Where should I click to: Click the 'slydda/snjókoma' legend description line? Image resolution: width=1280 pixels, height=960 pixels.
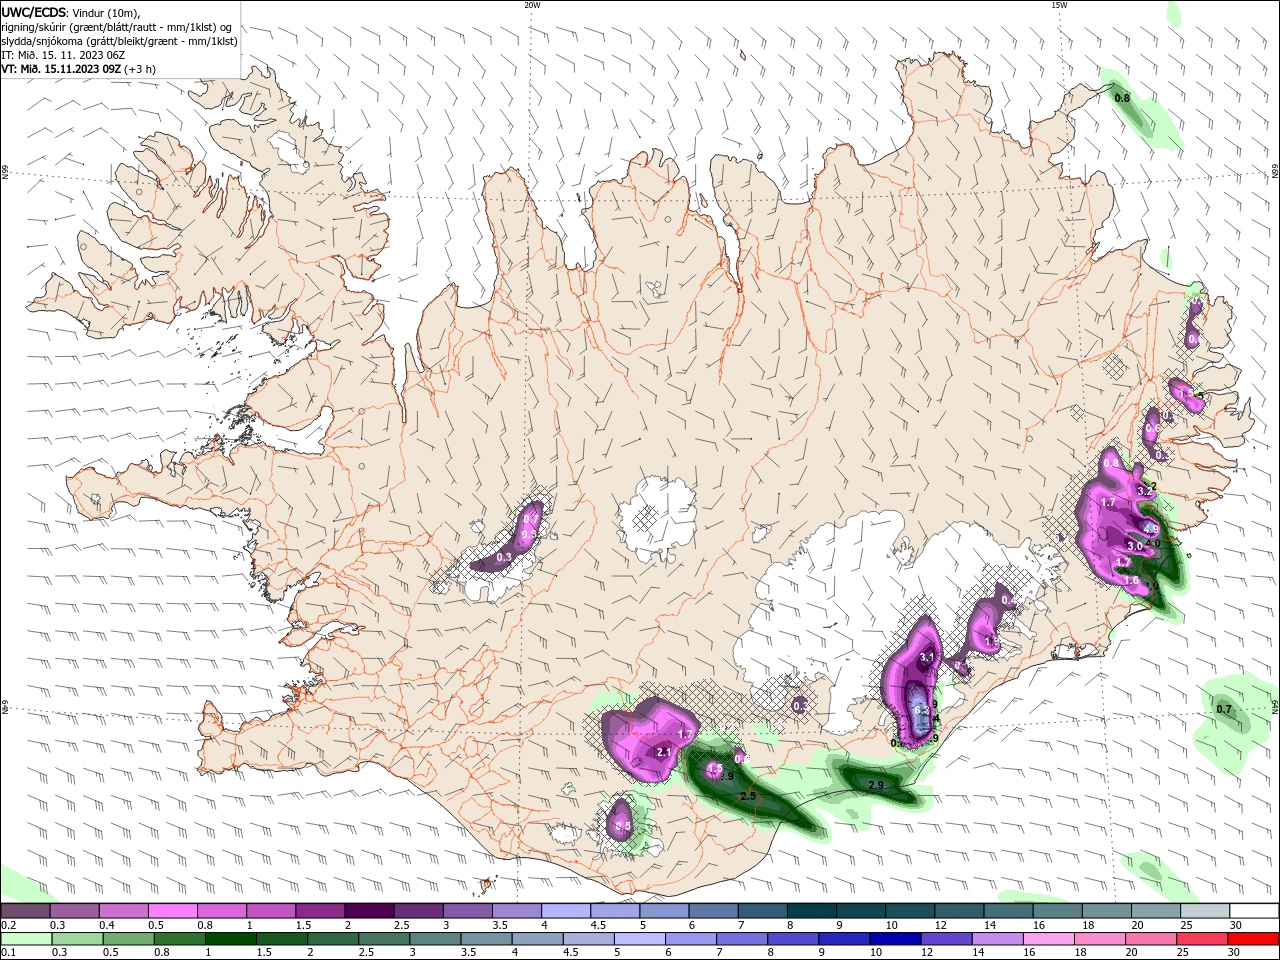(119, 41)
